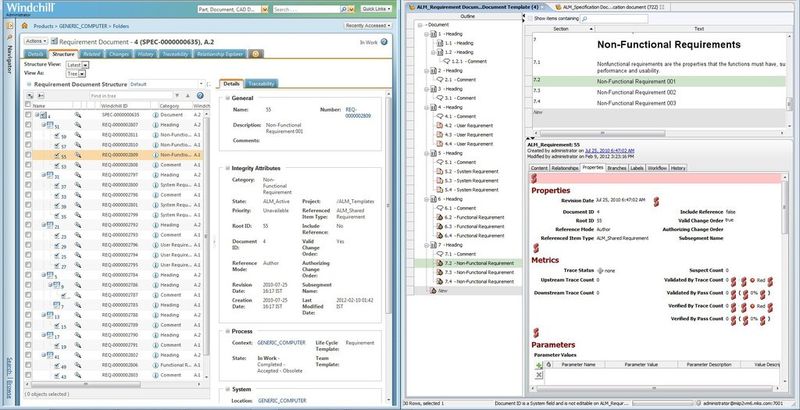Open Quick Links dropdown

tap(377, 9)
